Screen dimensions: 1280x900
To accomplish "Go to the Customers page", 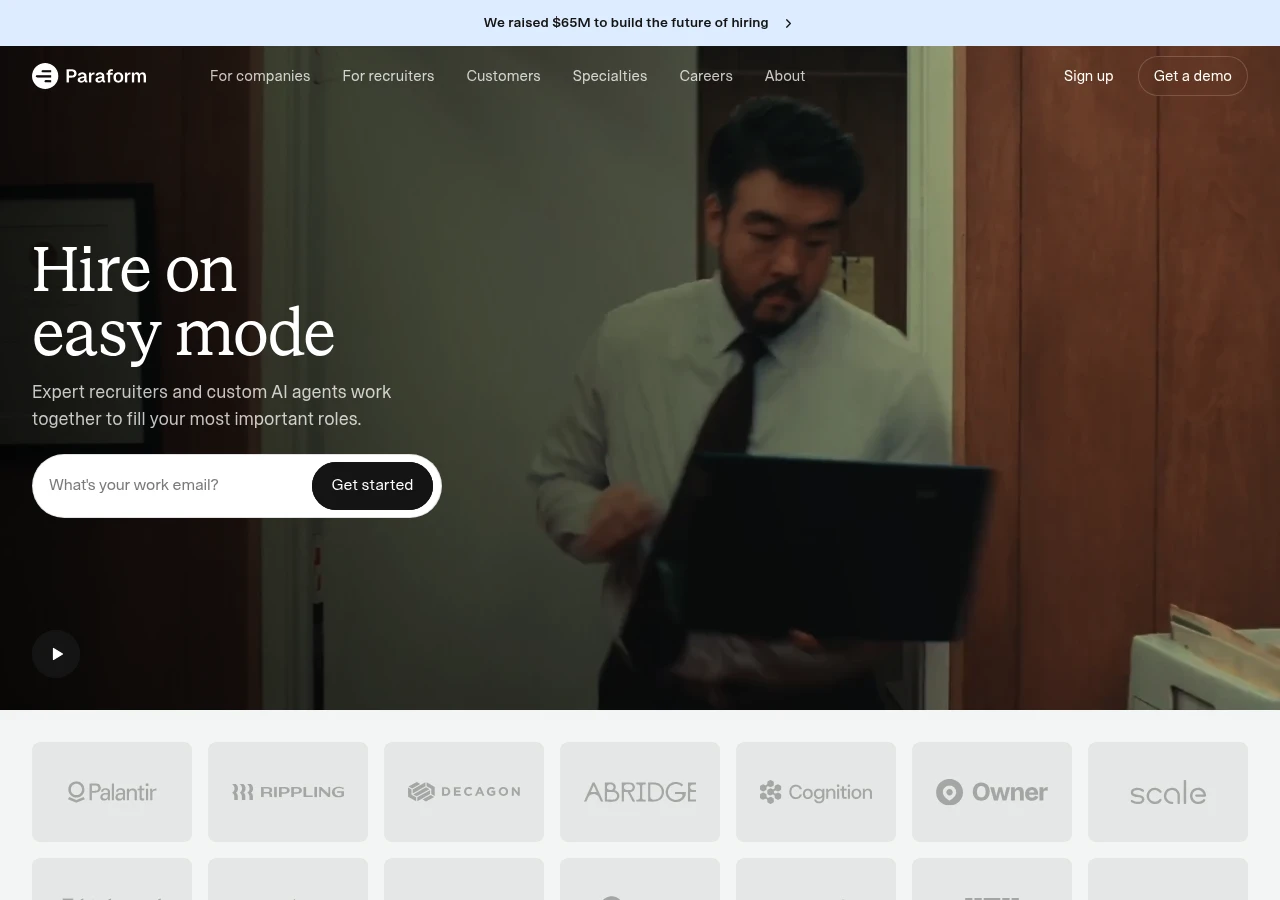I will click(503, 76).
